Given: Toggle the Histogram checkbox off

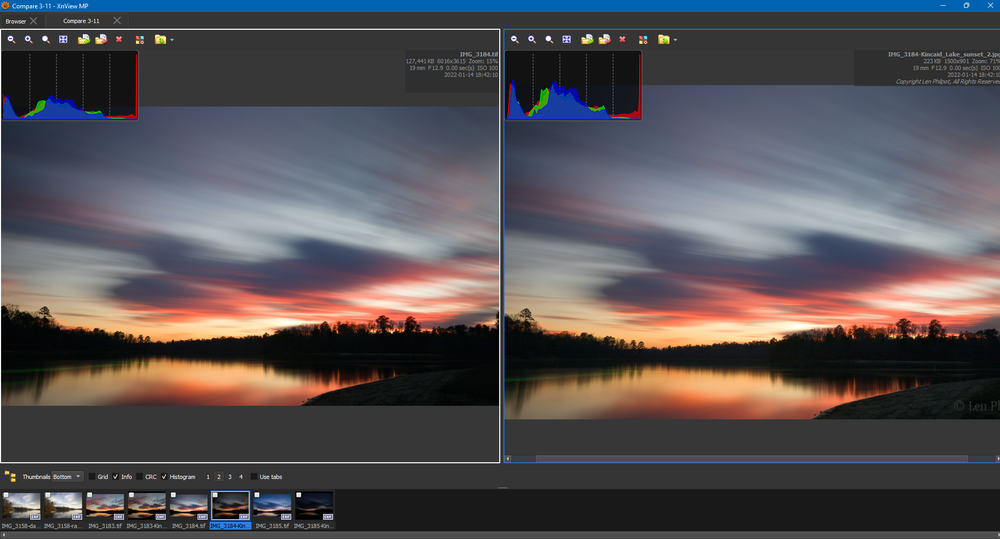Looking at the screenshot, I should click(164, 476).
